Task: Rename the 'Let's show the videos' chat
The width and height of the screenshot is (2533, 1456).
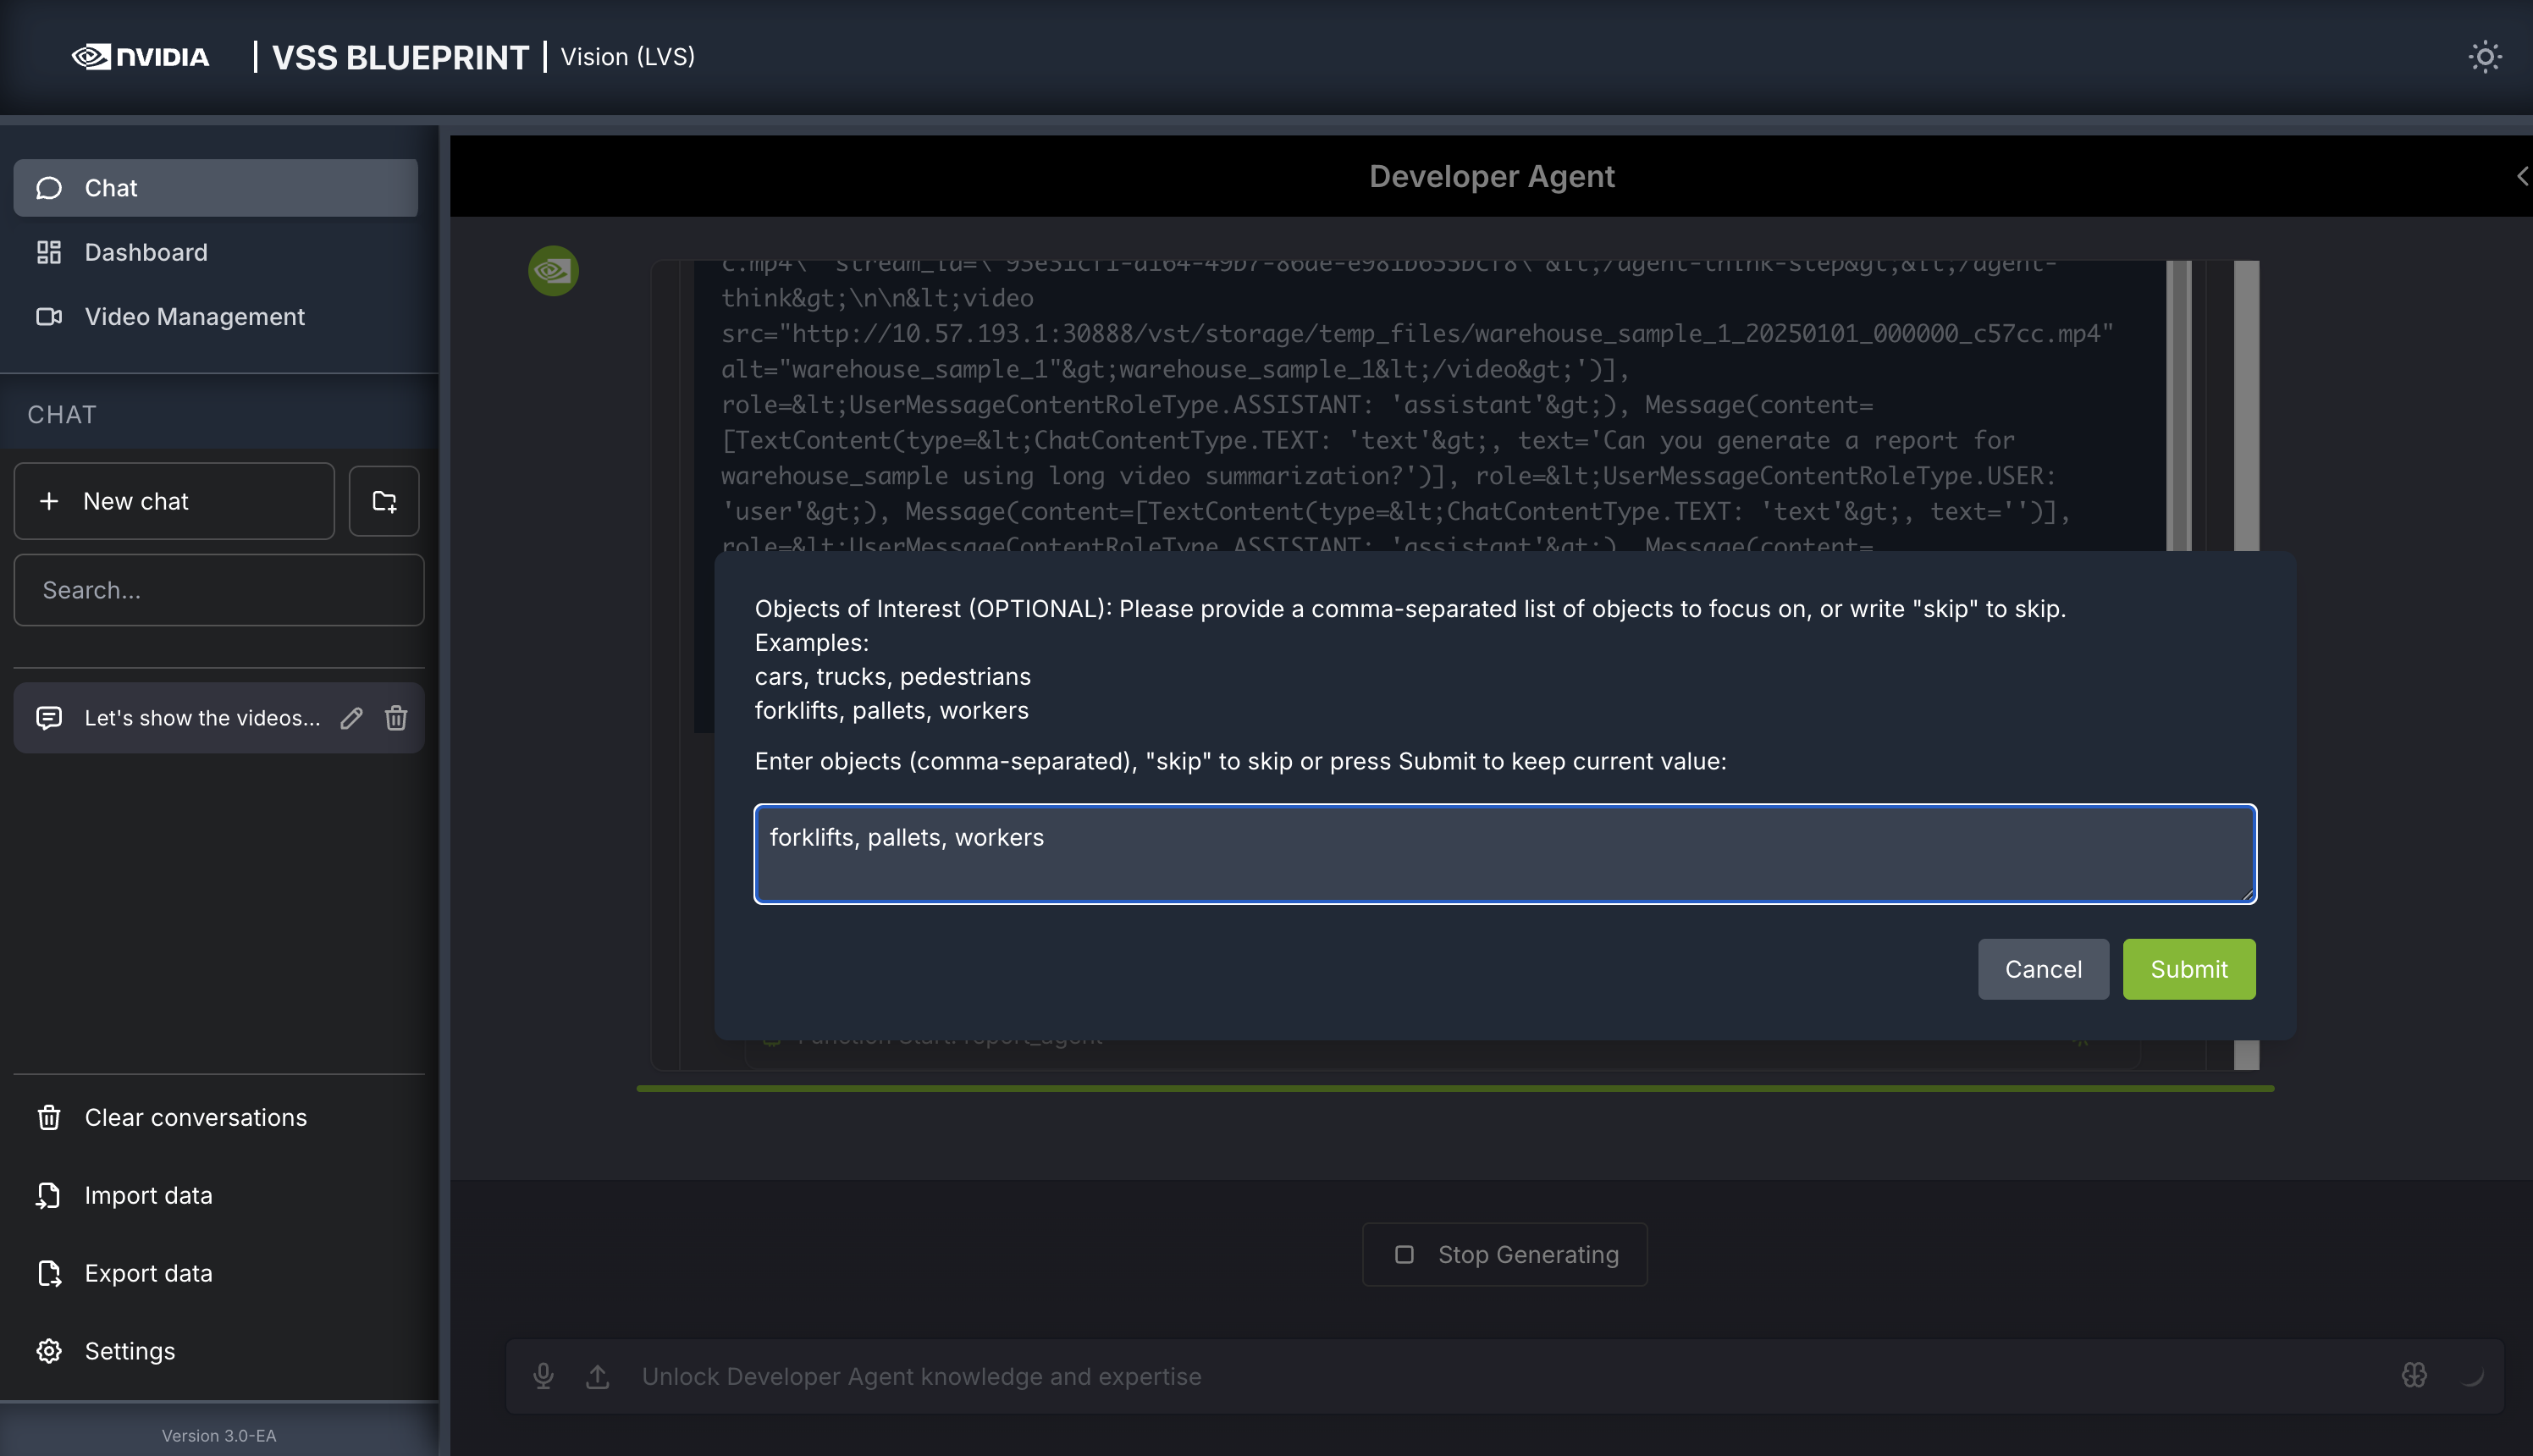Action: [x=351, y=718]
